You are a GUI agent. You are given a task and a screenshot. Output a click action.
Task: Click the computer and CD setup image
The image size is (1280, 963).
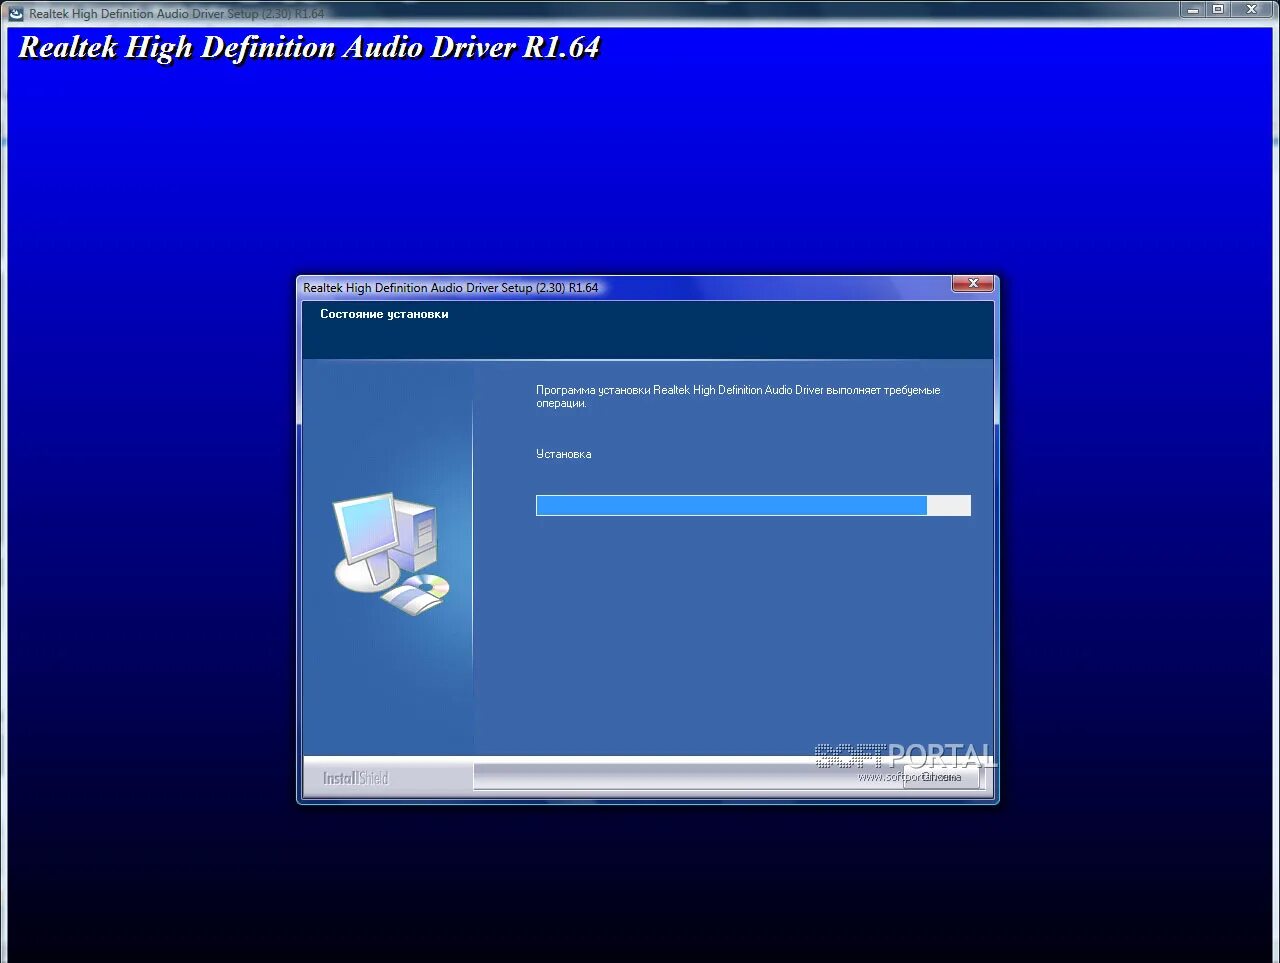(391, 553)
